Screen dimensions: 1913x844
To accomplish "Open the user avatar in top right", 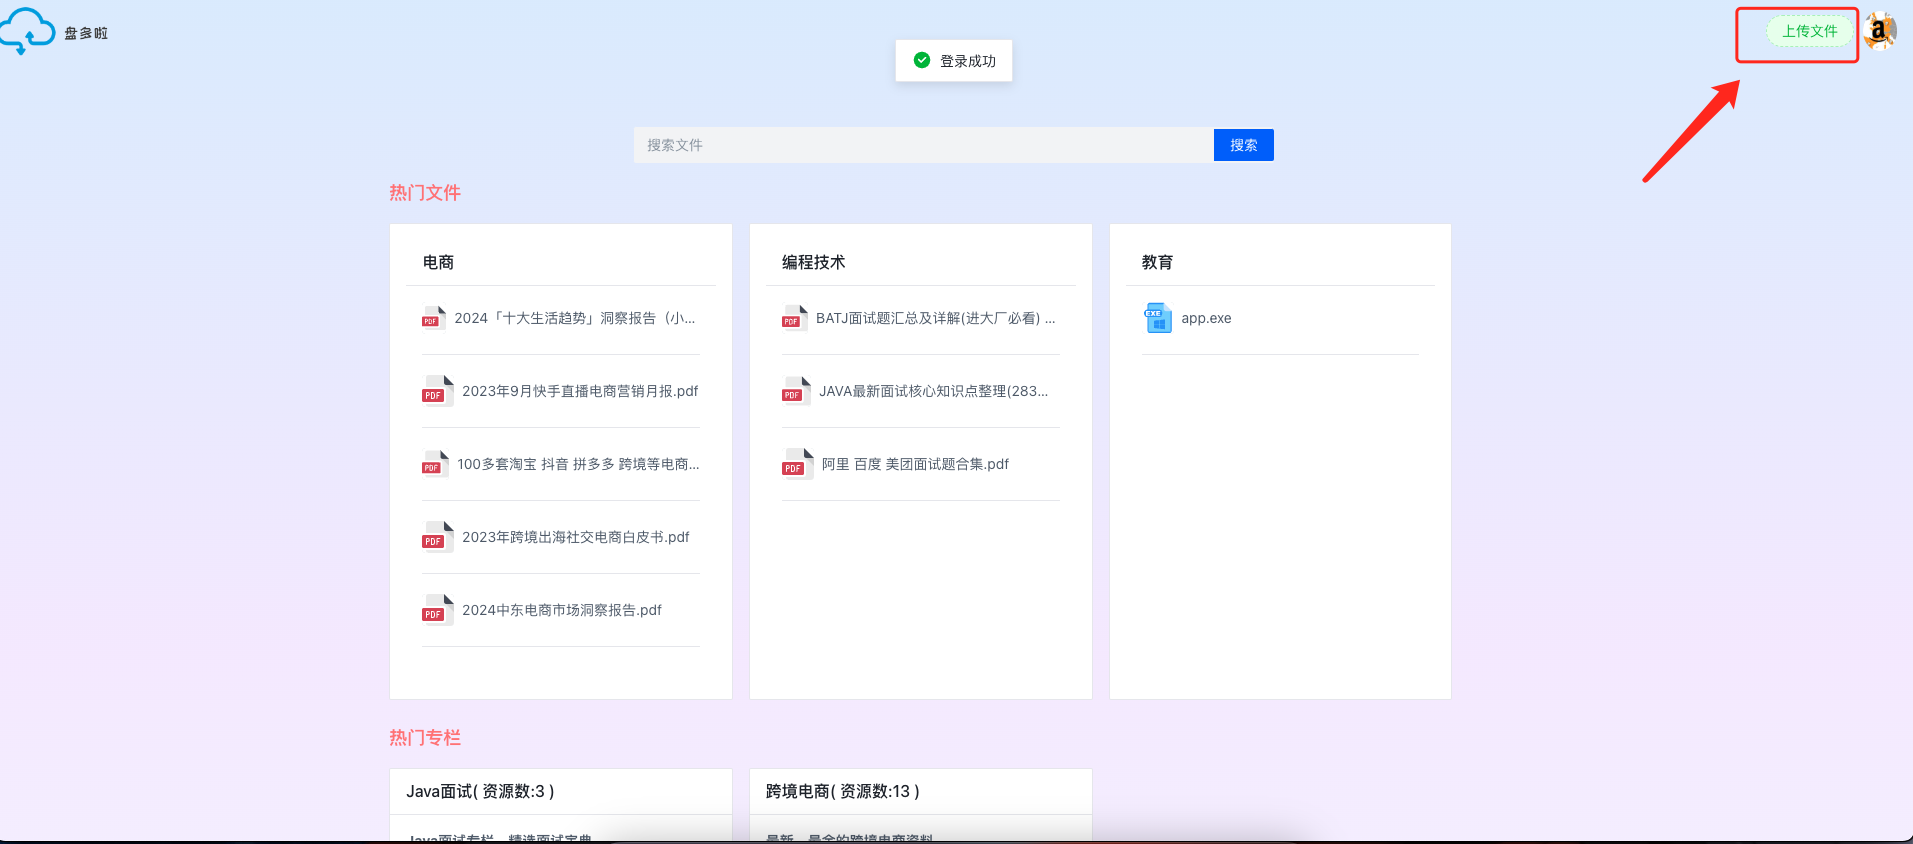I will click(x=1880, y=31).
